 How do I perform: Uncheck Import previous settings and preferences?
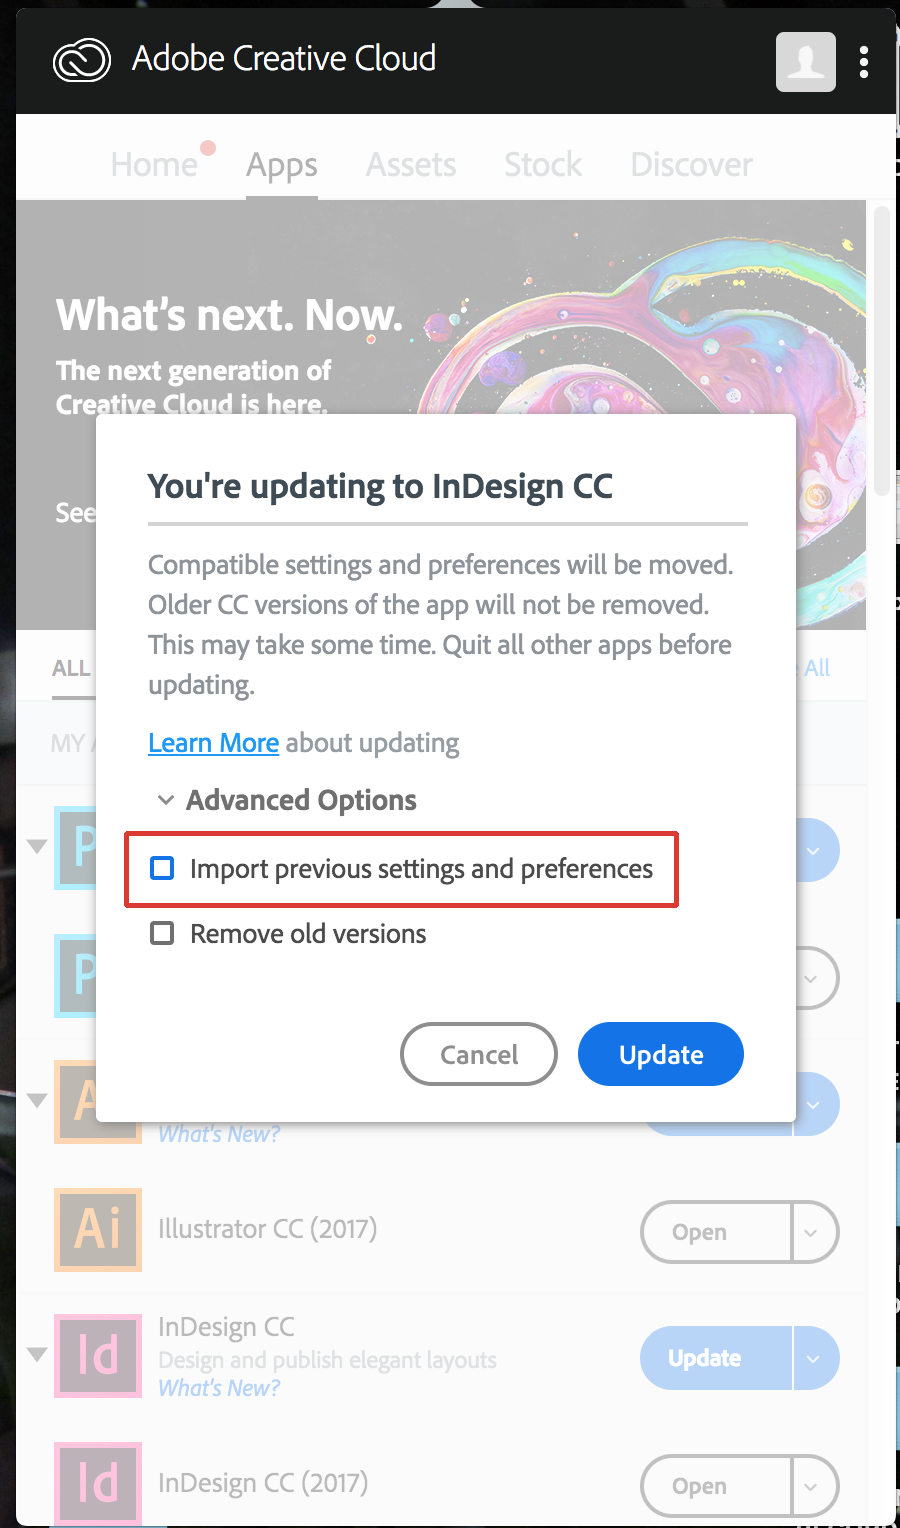[162, 868]
